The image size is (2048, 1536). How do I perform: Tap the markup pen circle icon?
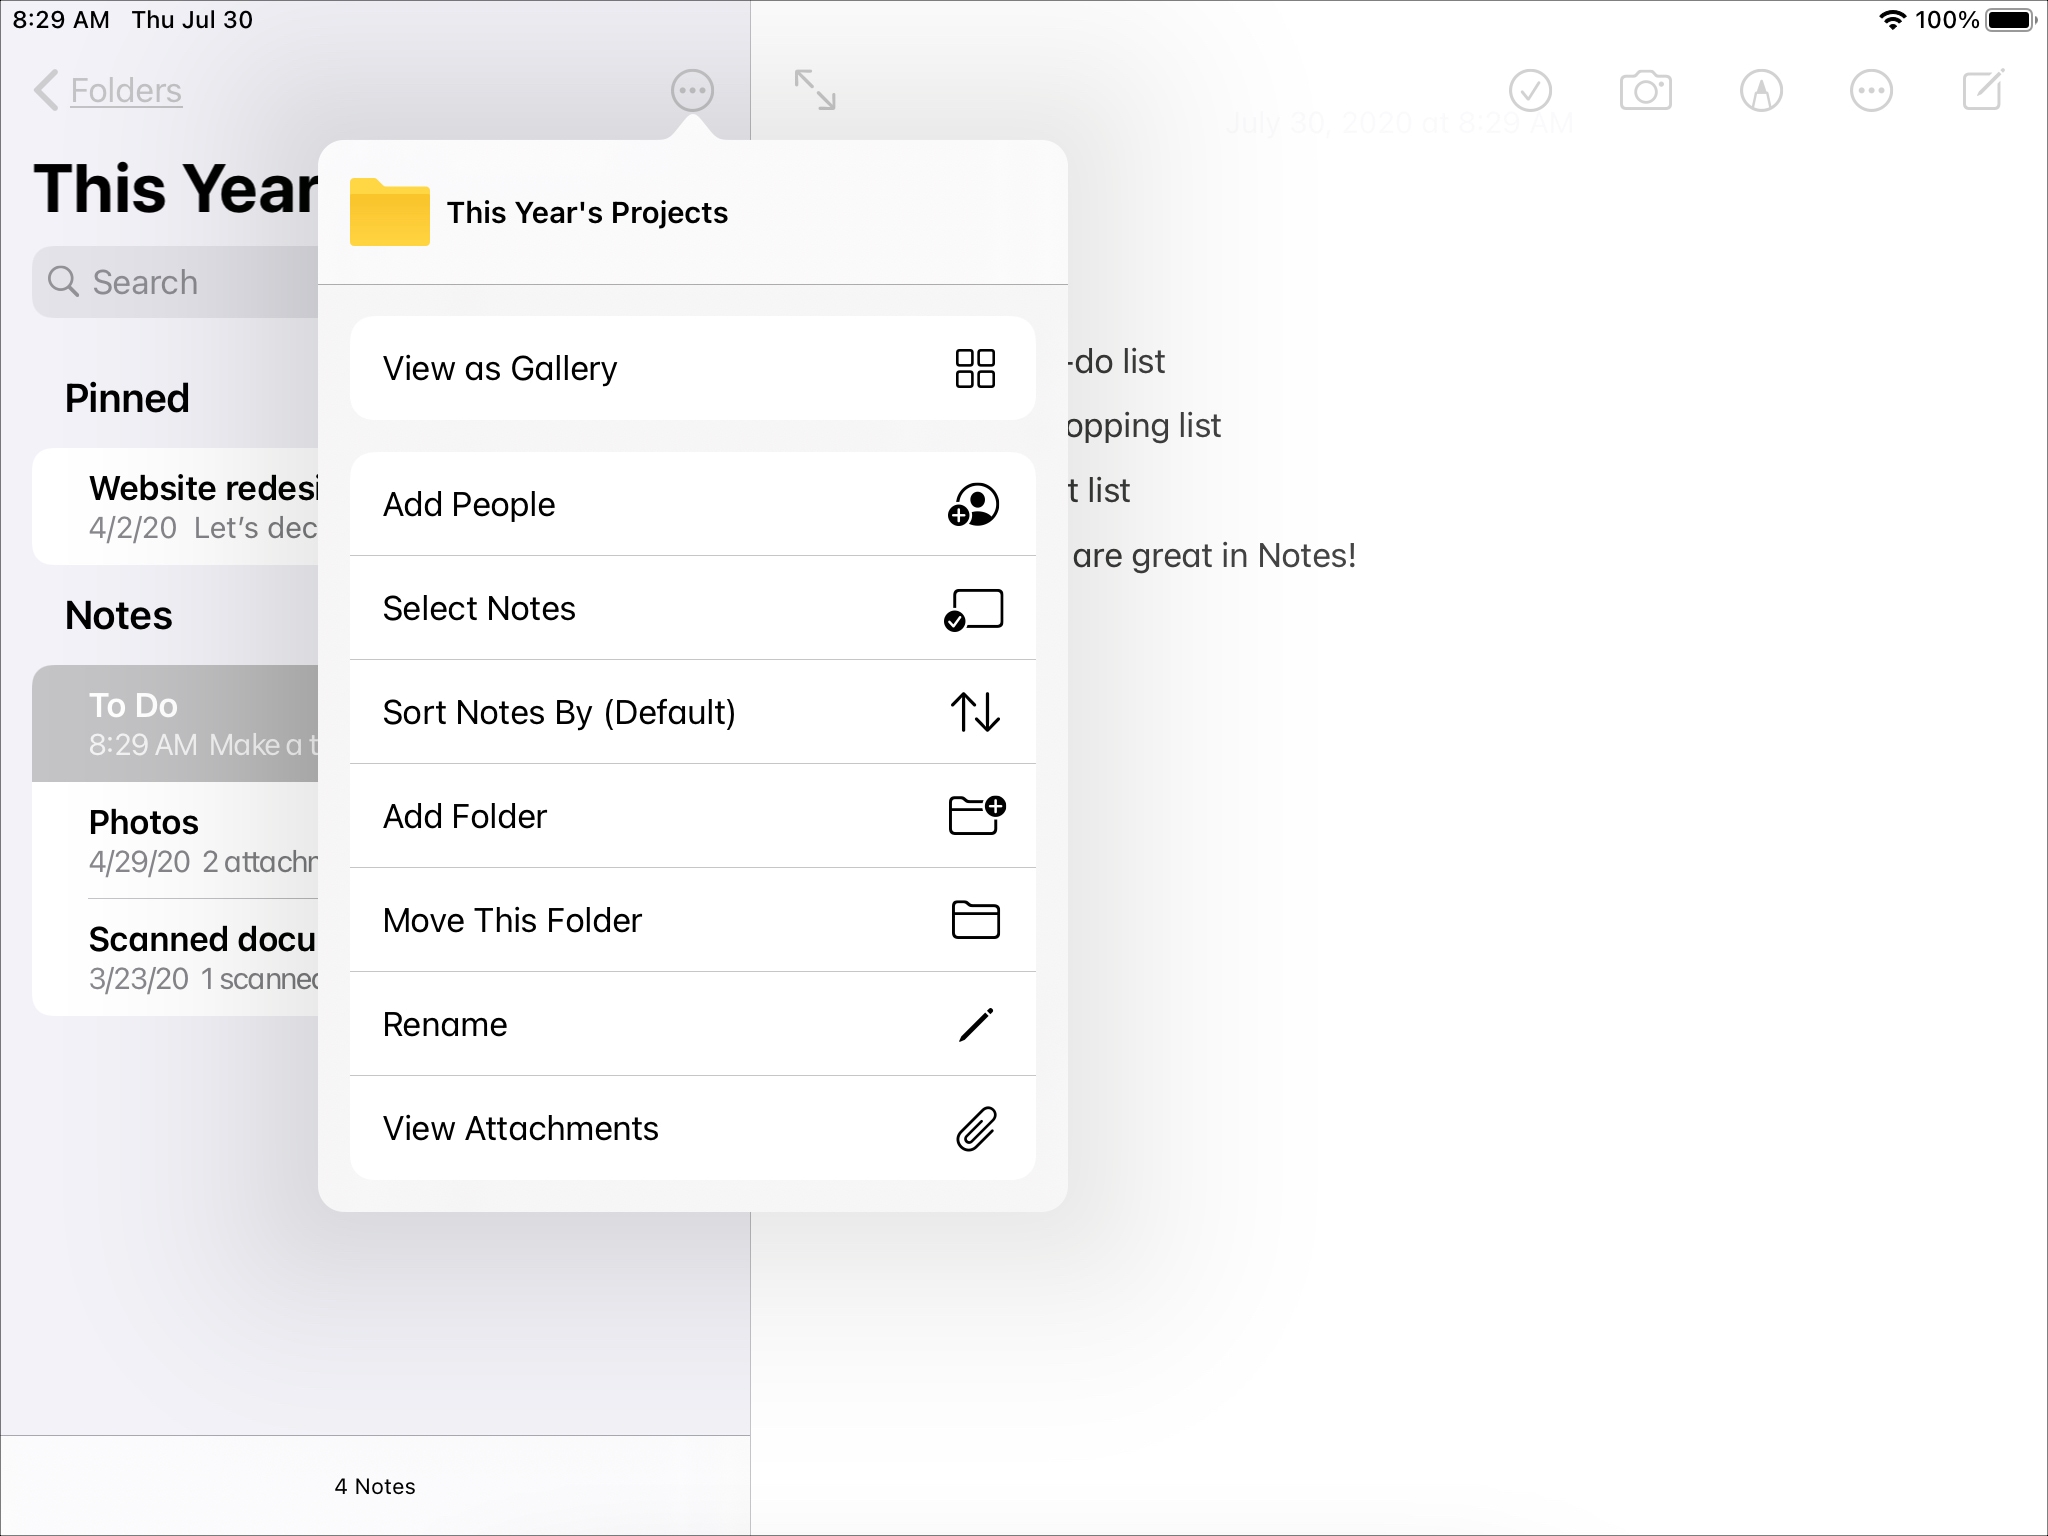tap(1761, 91)
